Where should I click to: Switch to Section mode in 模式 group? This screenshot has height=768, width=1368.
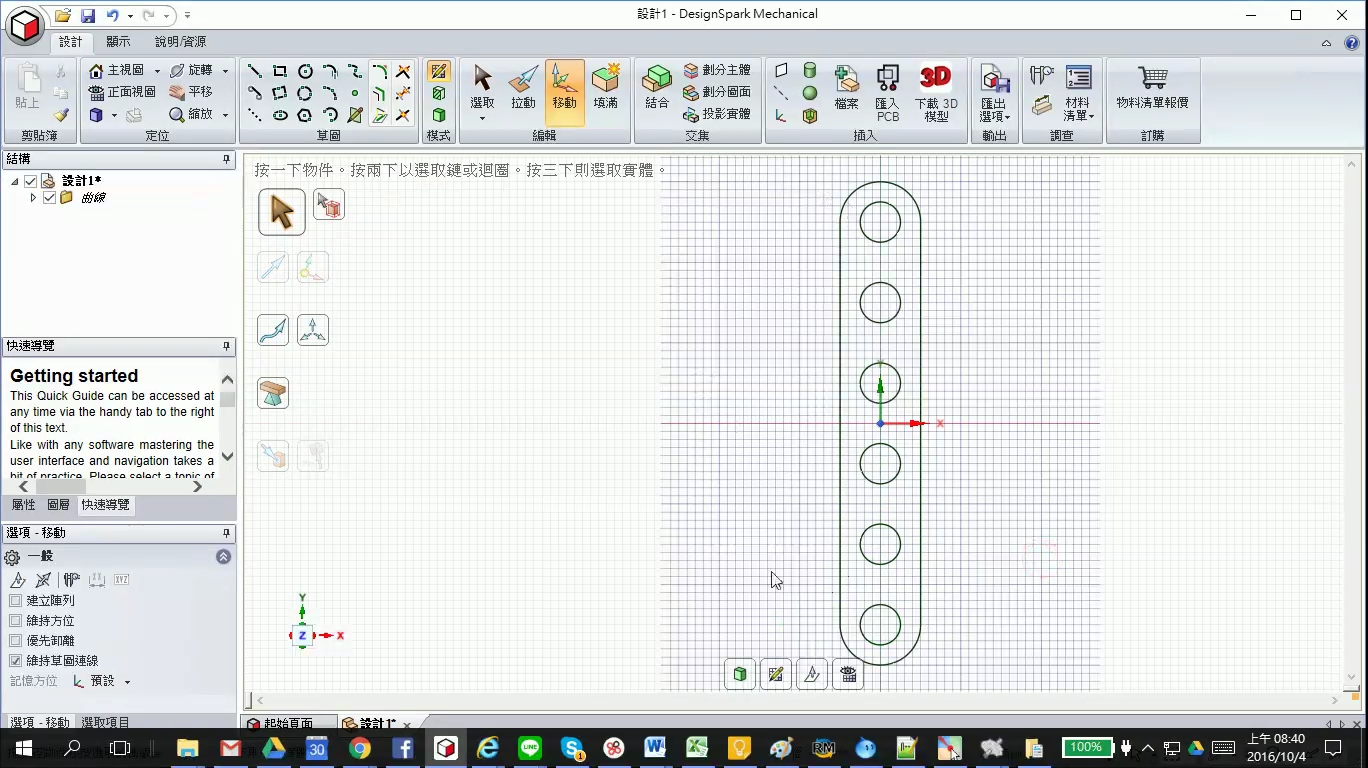click(438, 93)
